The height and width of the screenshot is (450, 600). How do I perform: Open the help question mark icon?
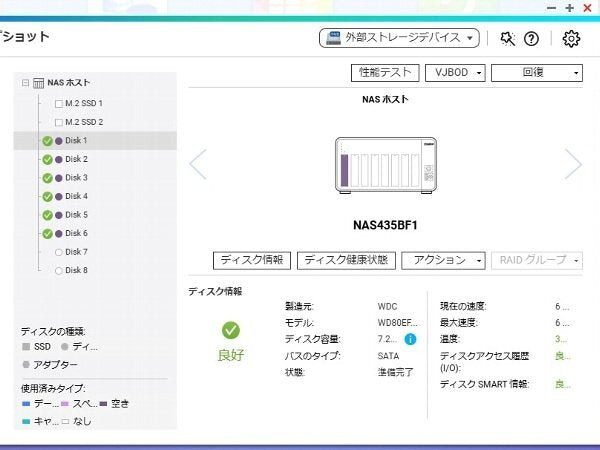pos(531,39)
